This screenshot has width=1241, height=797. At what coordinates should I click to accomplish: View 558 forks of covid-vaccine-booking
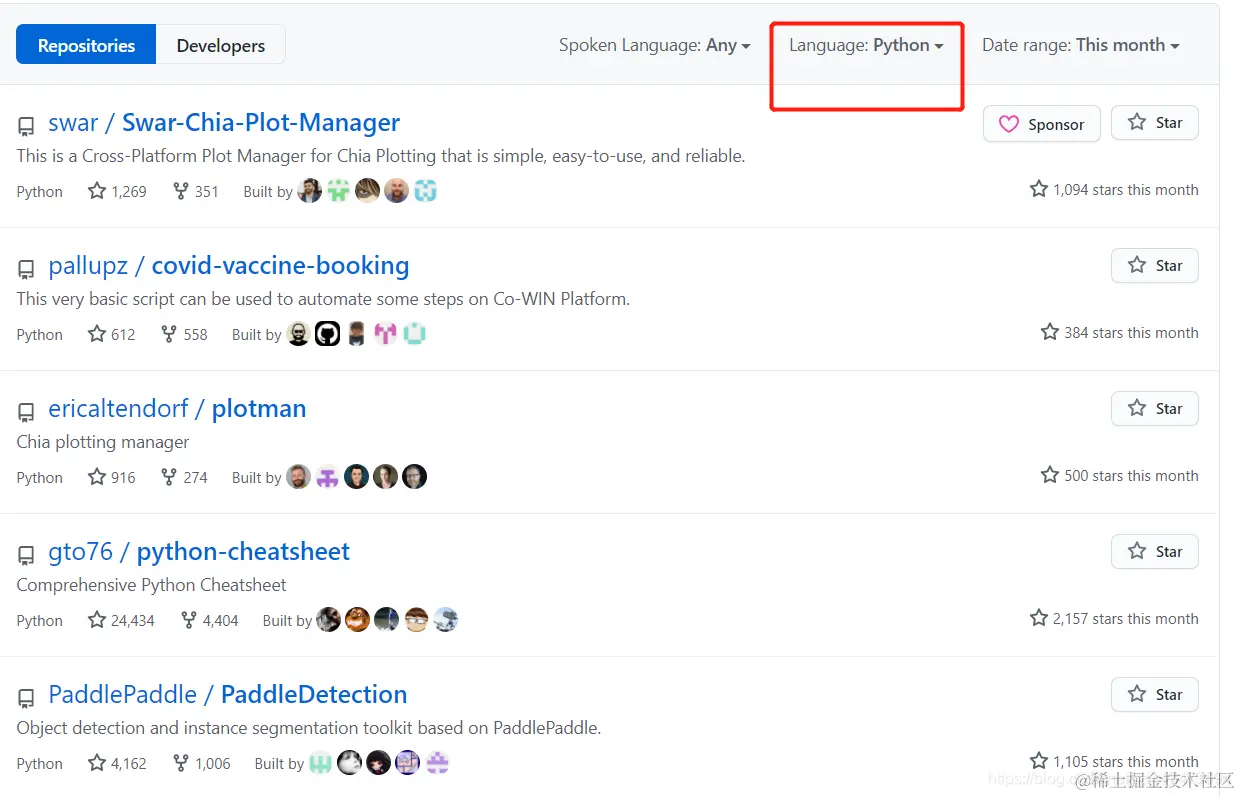click(184, 334)
